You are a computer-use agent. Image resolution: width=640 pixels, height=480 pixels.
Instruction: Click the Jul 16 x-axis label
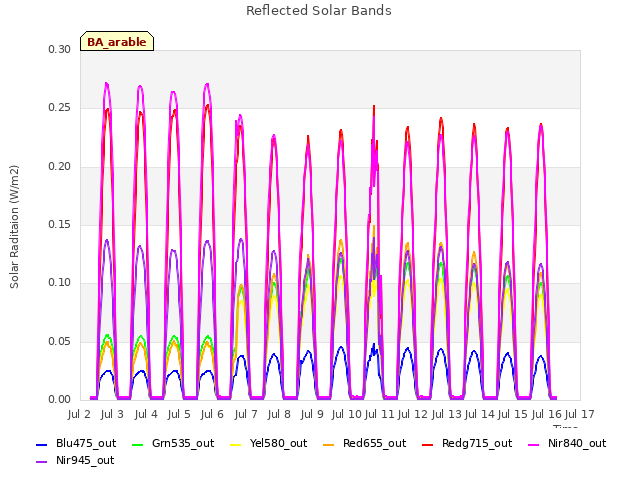pos(547,415)
